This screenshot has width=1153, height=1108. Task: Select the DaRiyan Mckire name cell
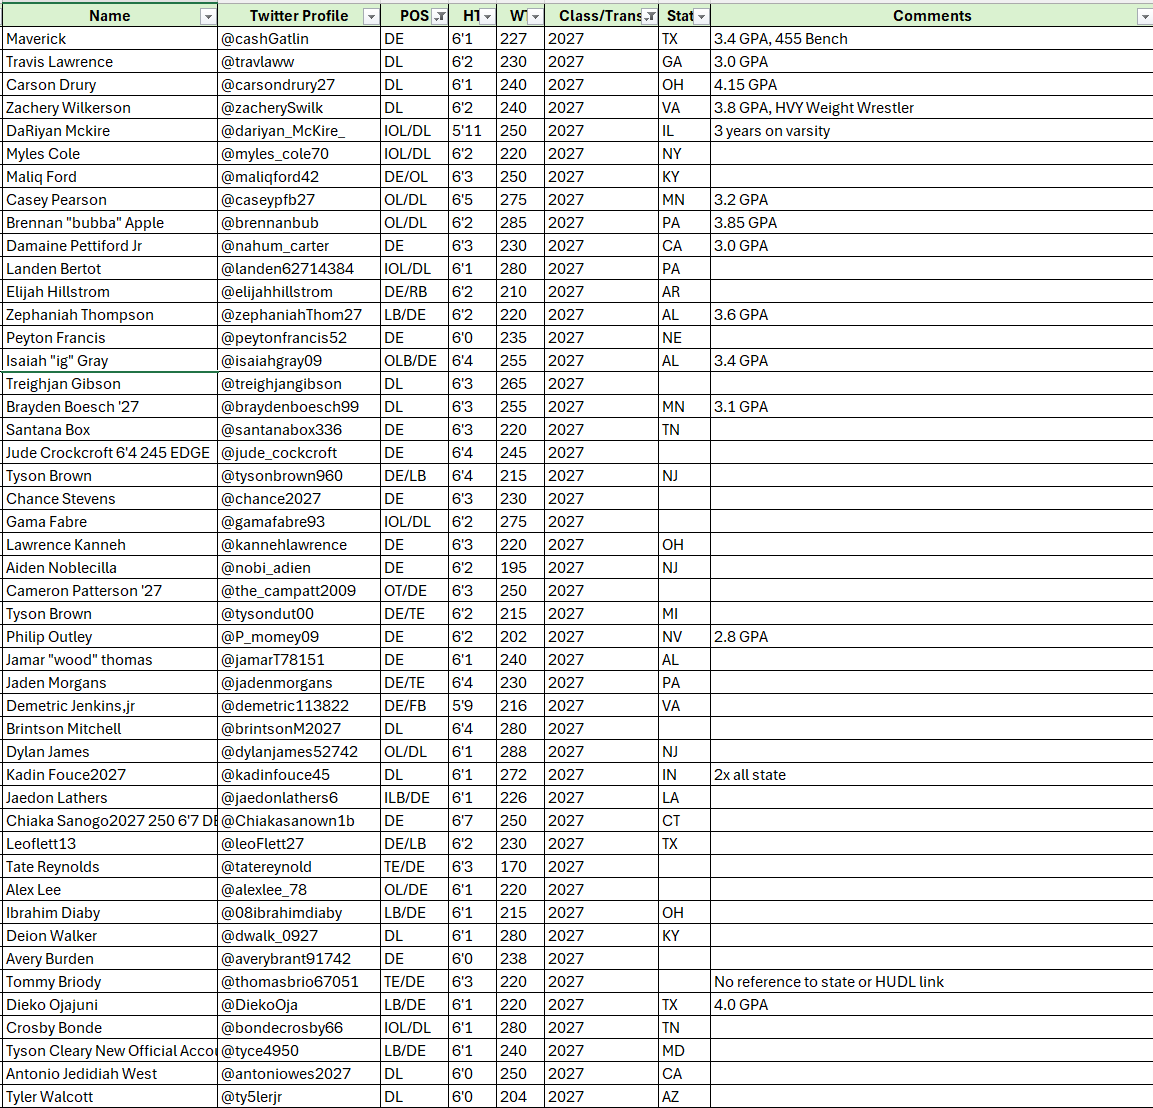pos(110,131)
